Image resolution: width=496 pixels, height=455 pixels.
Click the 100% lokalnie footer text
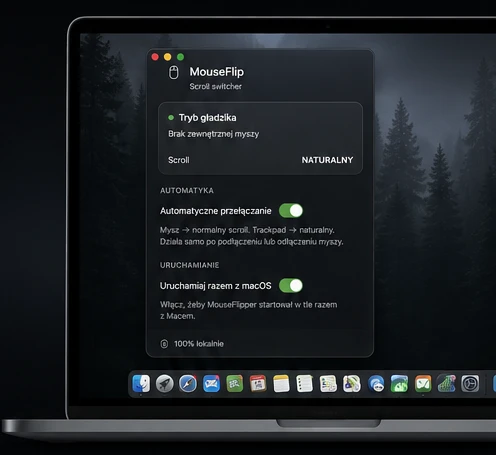tap(199, 344)
